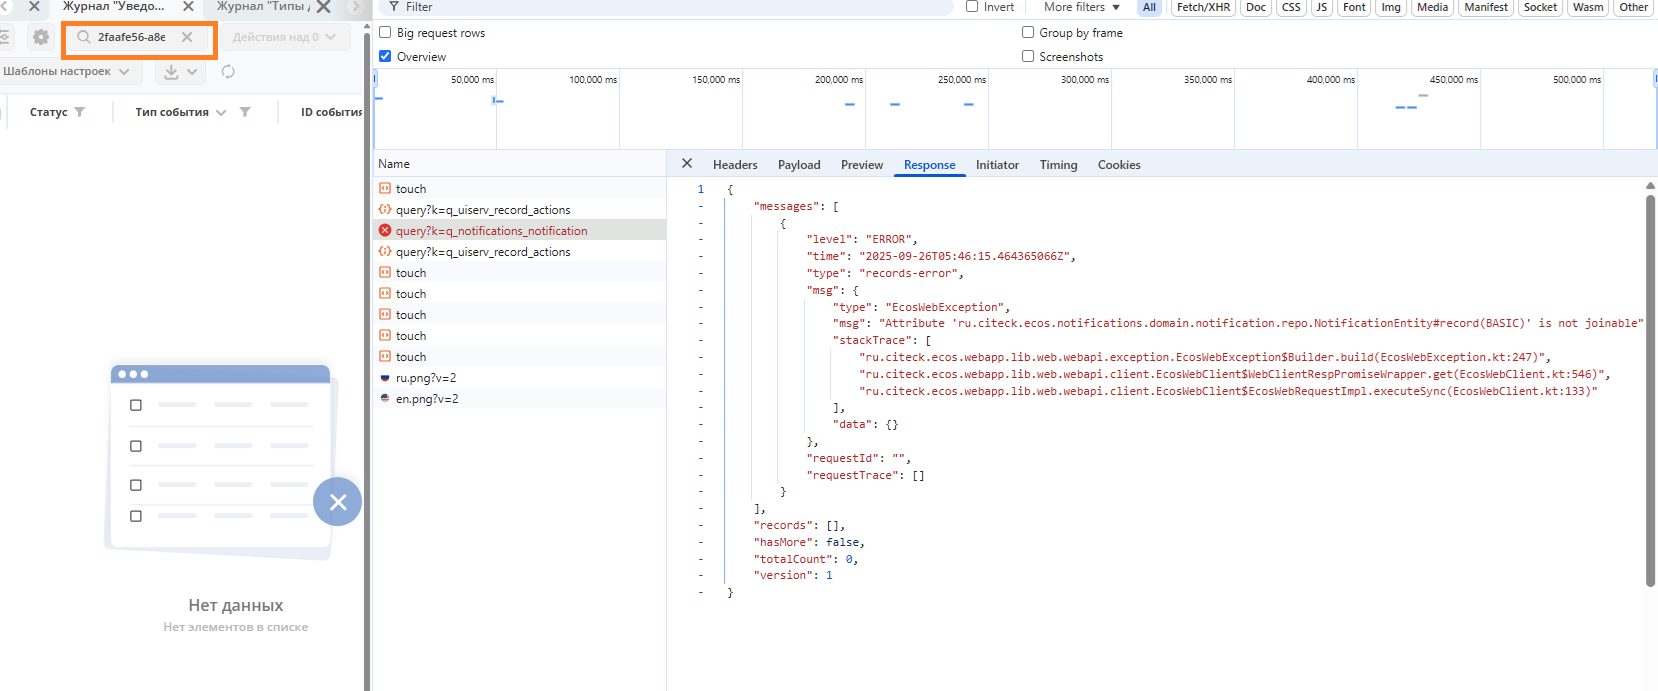
Task: Open the More filters dropdown
Action: click(1082, 7)
